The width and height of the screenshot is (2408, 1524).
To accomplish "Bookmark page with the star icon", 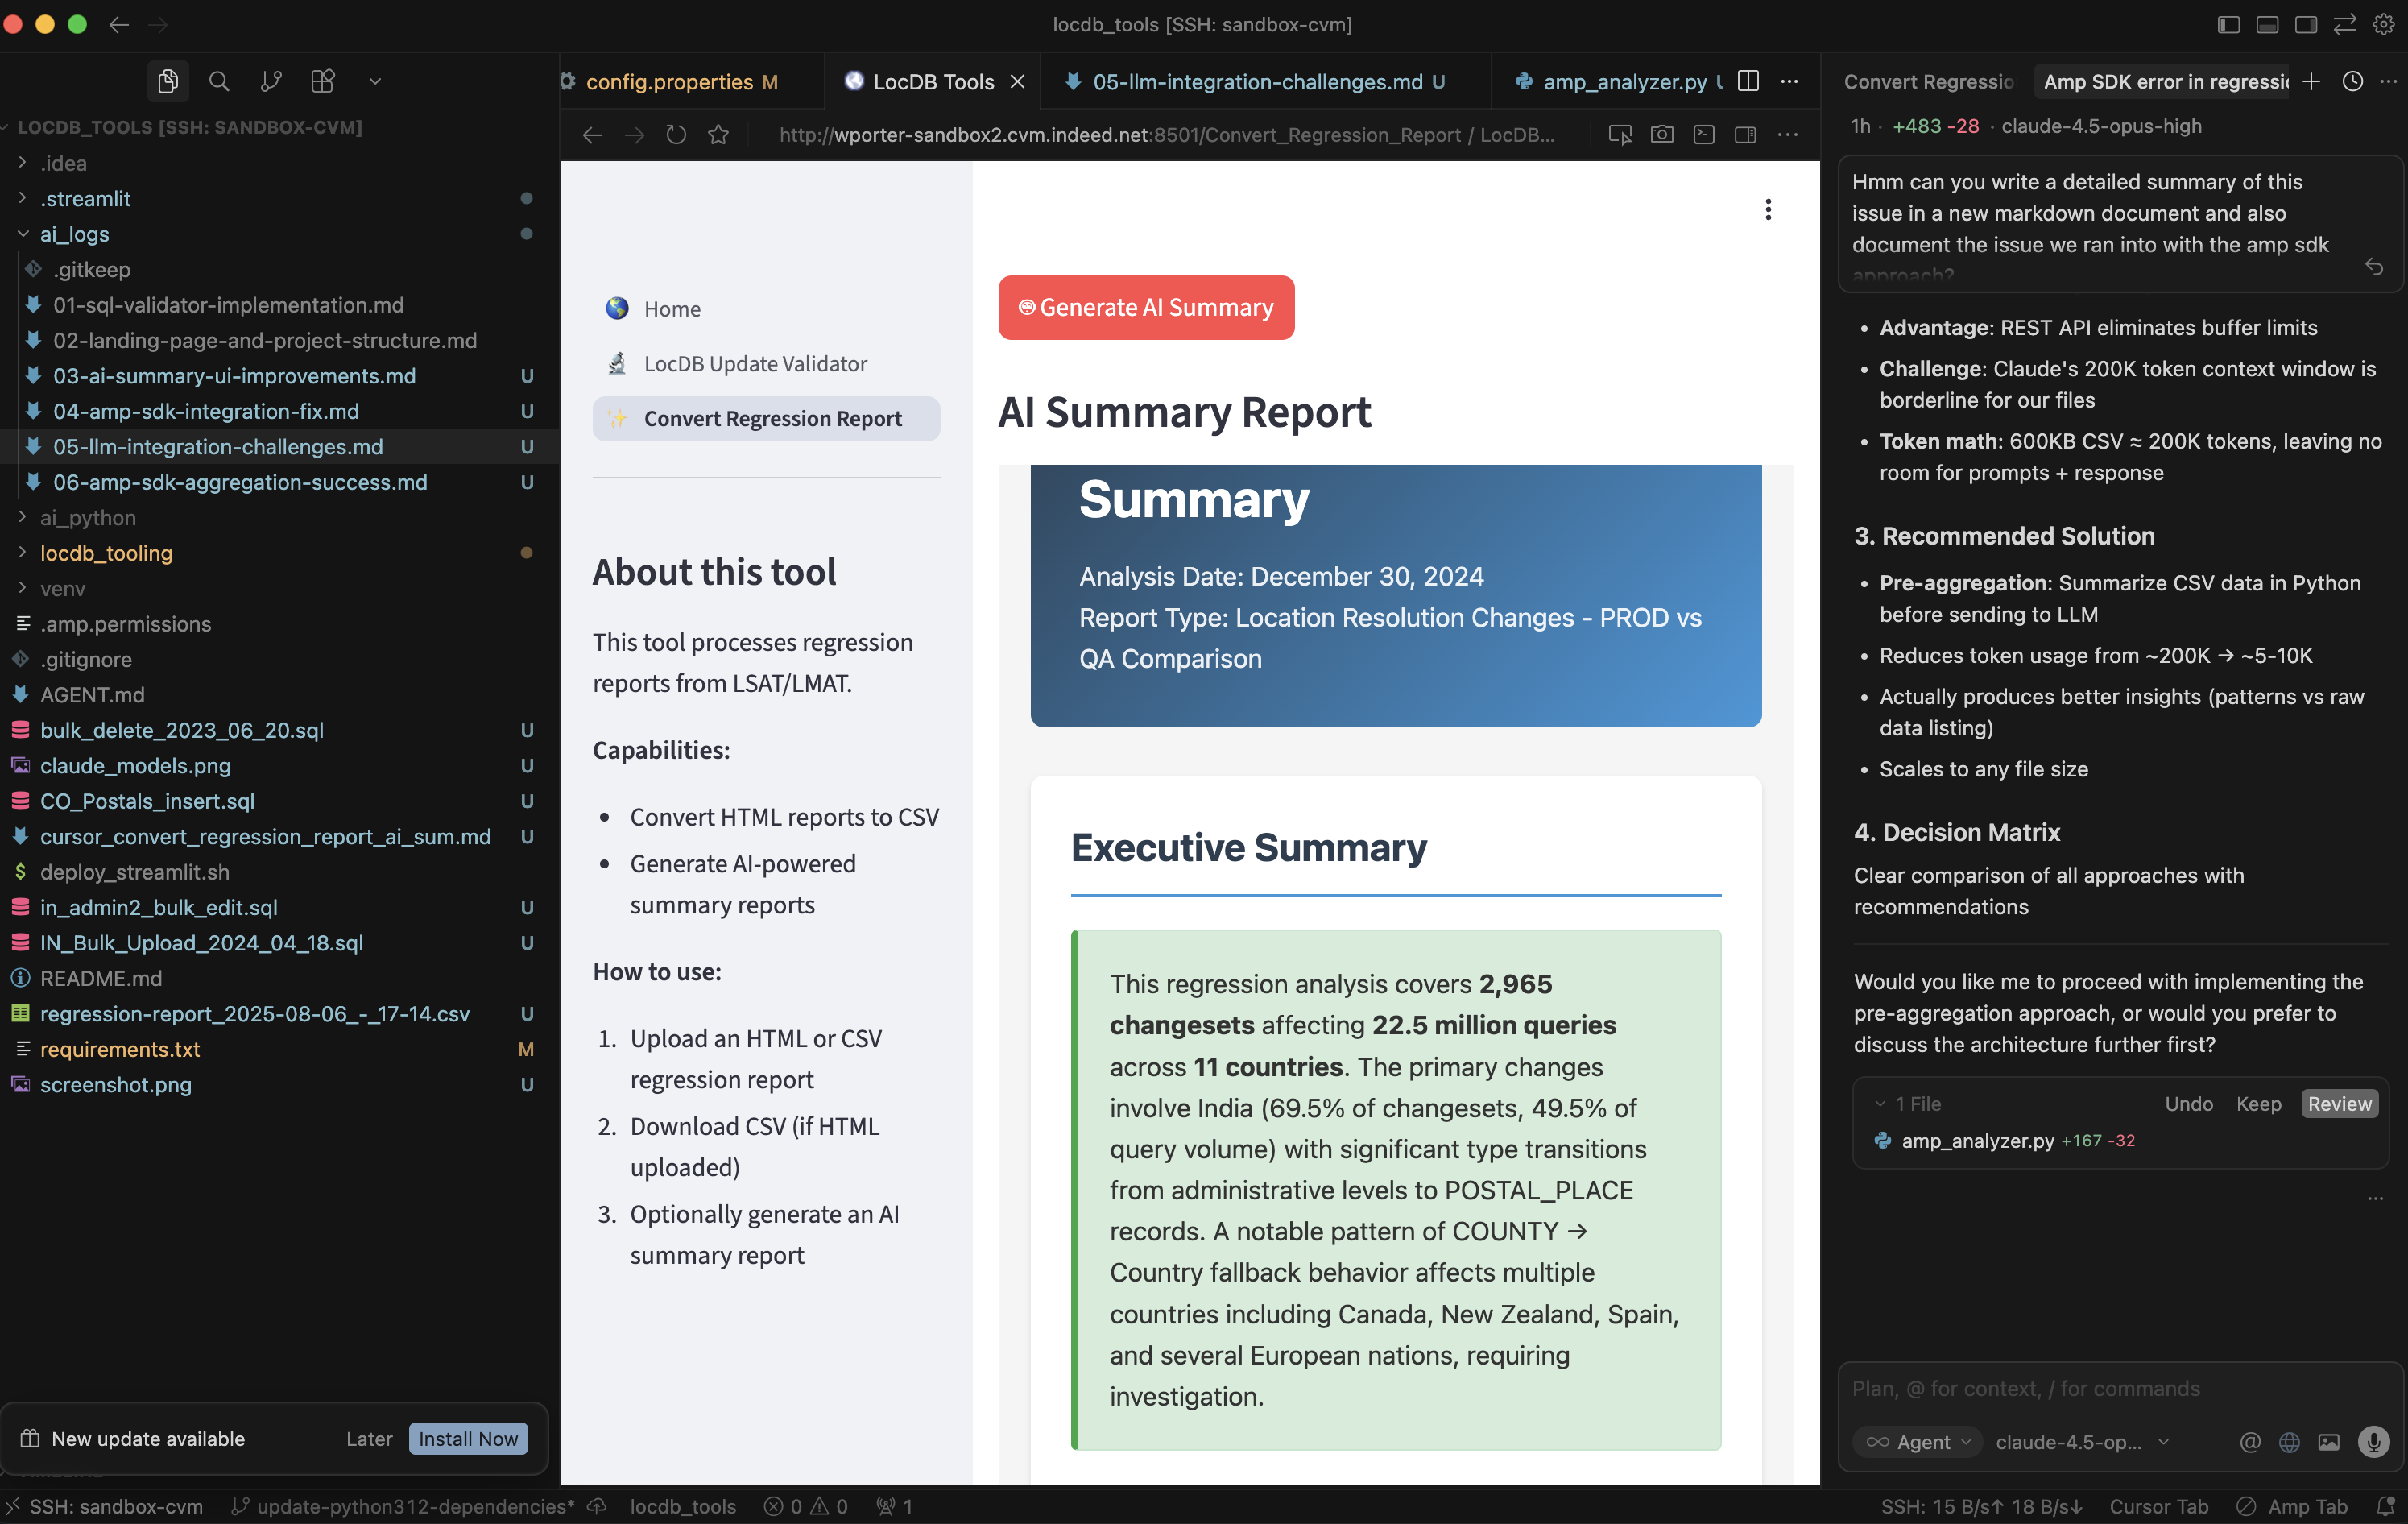I will pyautogui.click(x=718, y=135).
